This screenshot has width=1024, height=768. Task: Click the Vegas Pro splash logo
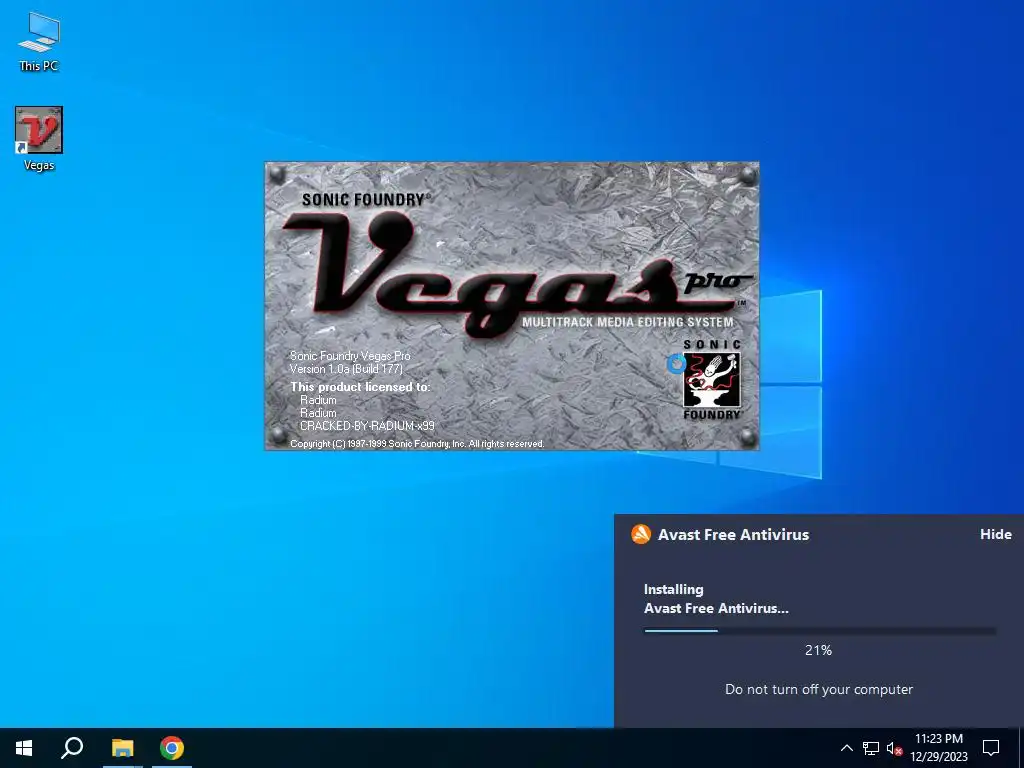(516, 274)
